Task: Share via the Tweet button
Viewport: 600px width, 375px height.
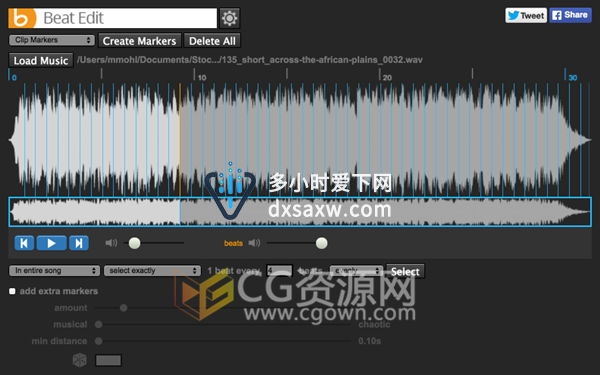Action: pos(526,15)
